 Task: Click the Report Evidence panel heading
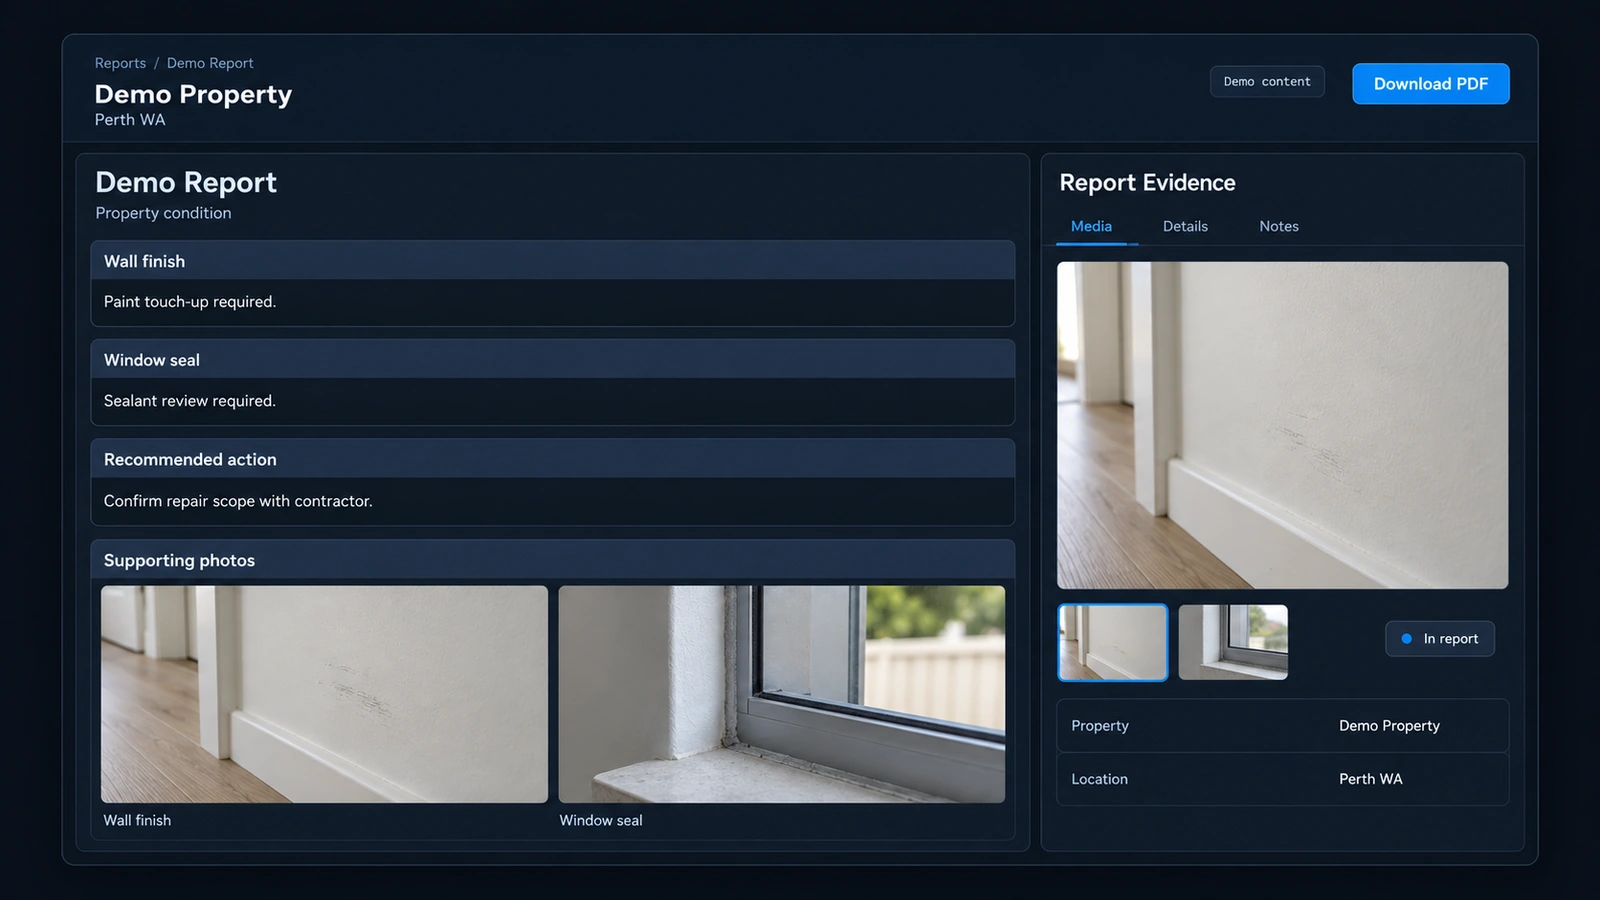(x=1147, y=183)
